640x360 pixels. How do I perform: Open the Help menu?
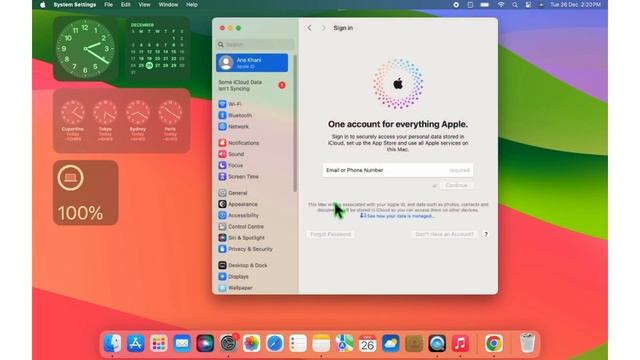[x=192, y=5]
